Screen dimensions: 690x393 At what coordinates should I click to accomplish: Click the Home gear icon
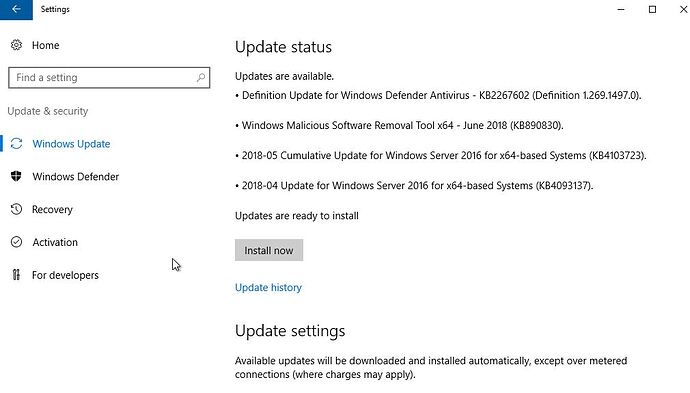tap(16, 45)
